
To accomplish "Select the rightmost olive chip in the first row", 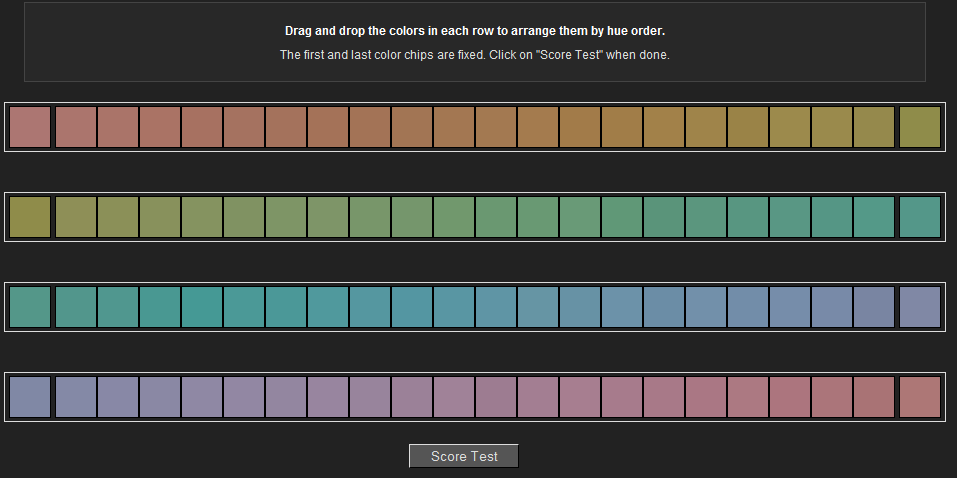I will click(920, 127).
